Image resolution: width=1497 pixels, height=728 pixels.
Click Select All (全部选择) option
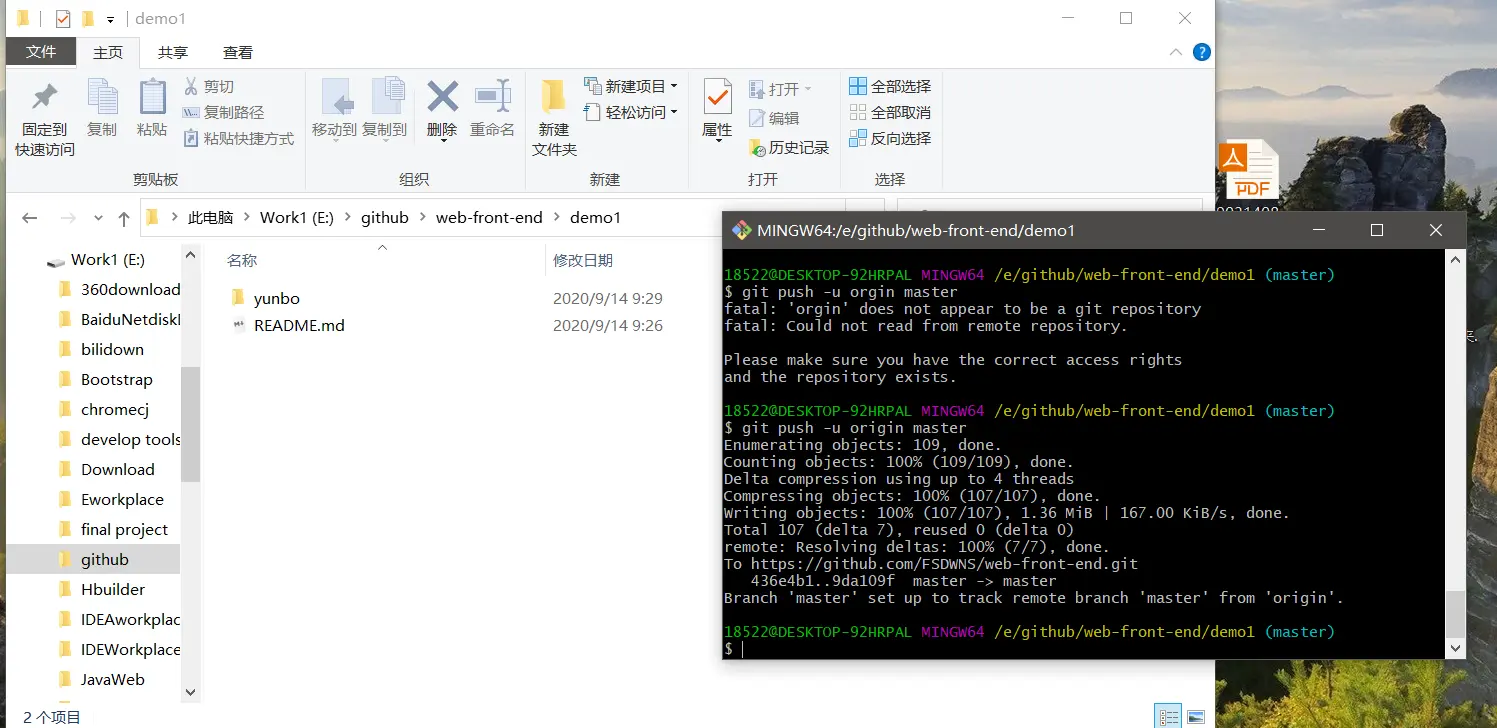pyautogui.click(x=890, y=87)
